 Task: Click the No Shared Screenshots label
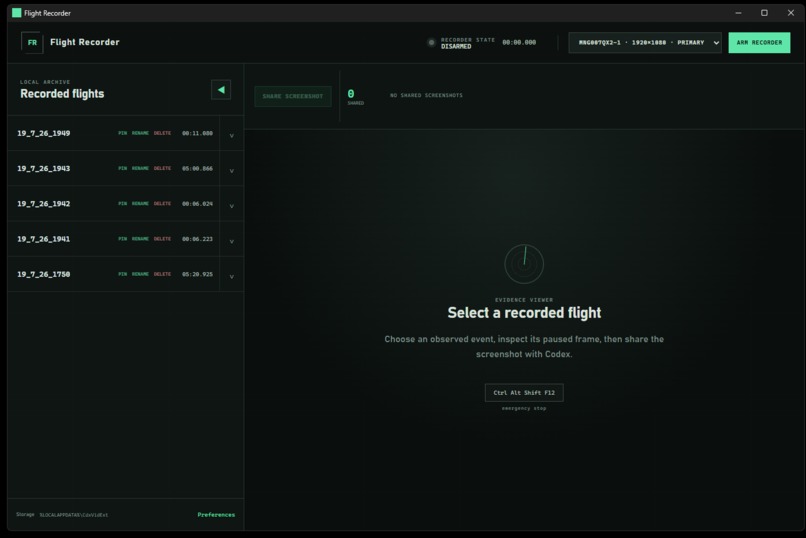coord(426,95)
